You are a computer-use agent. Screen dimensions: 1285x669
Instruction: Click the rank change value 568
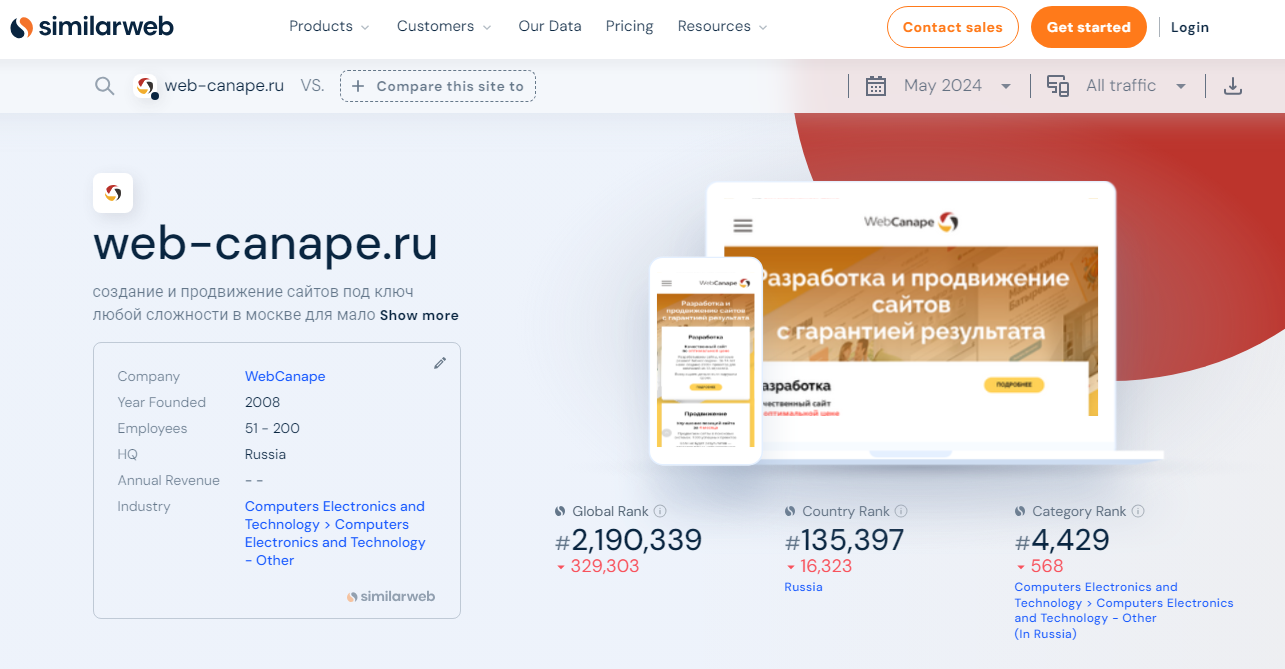click(x=1047, y=566)
